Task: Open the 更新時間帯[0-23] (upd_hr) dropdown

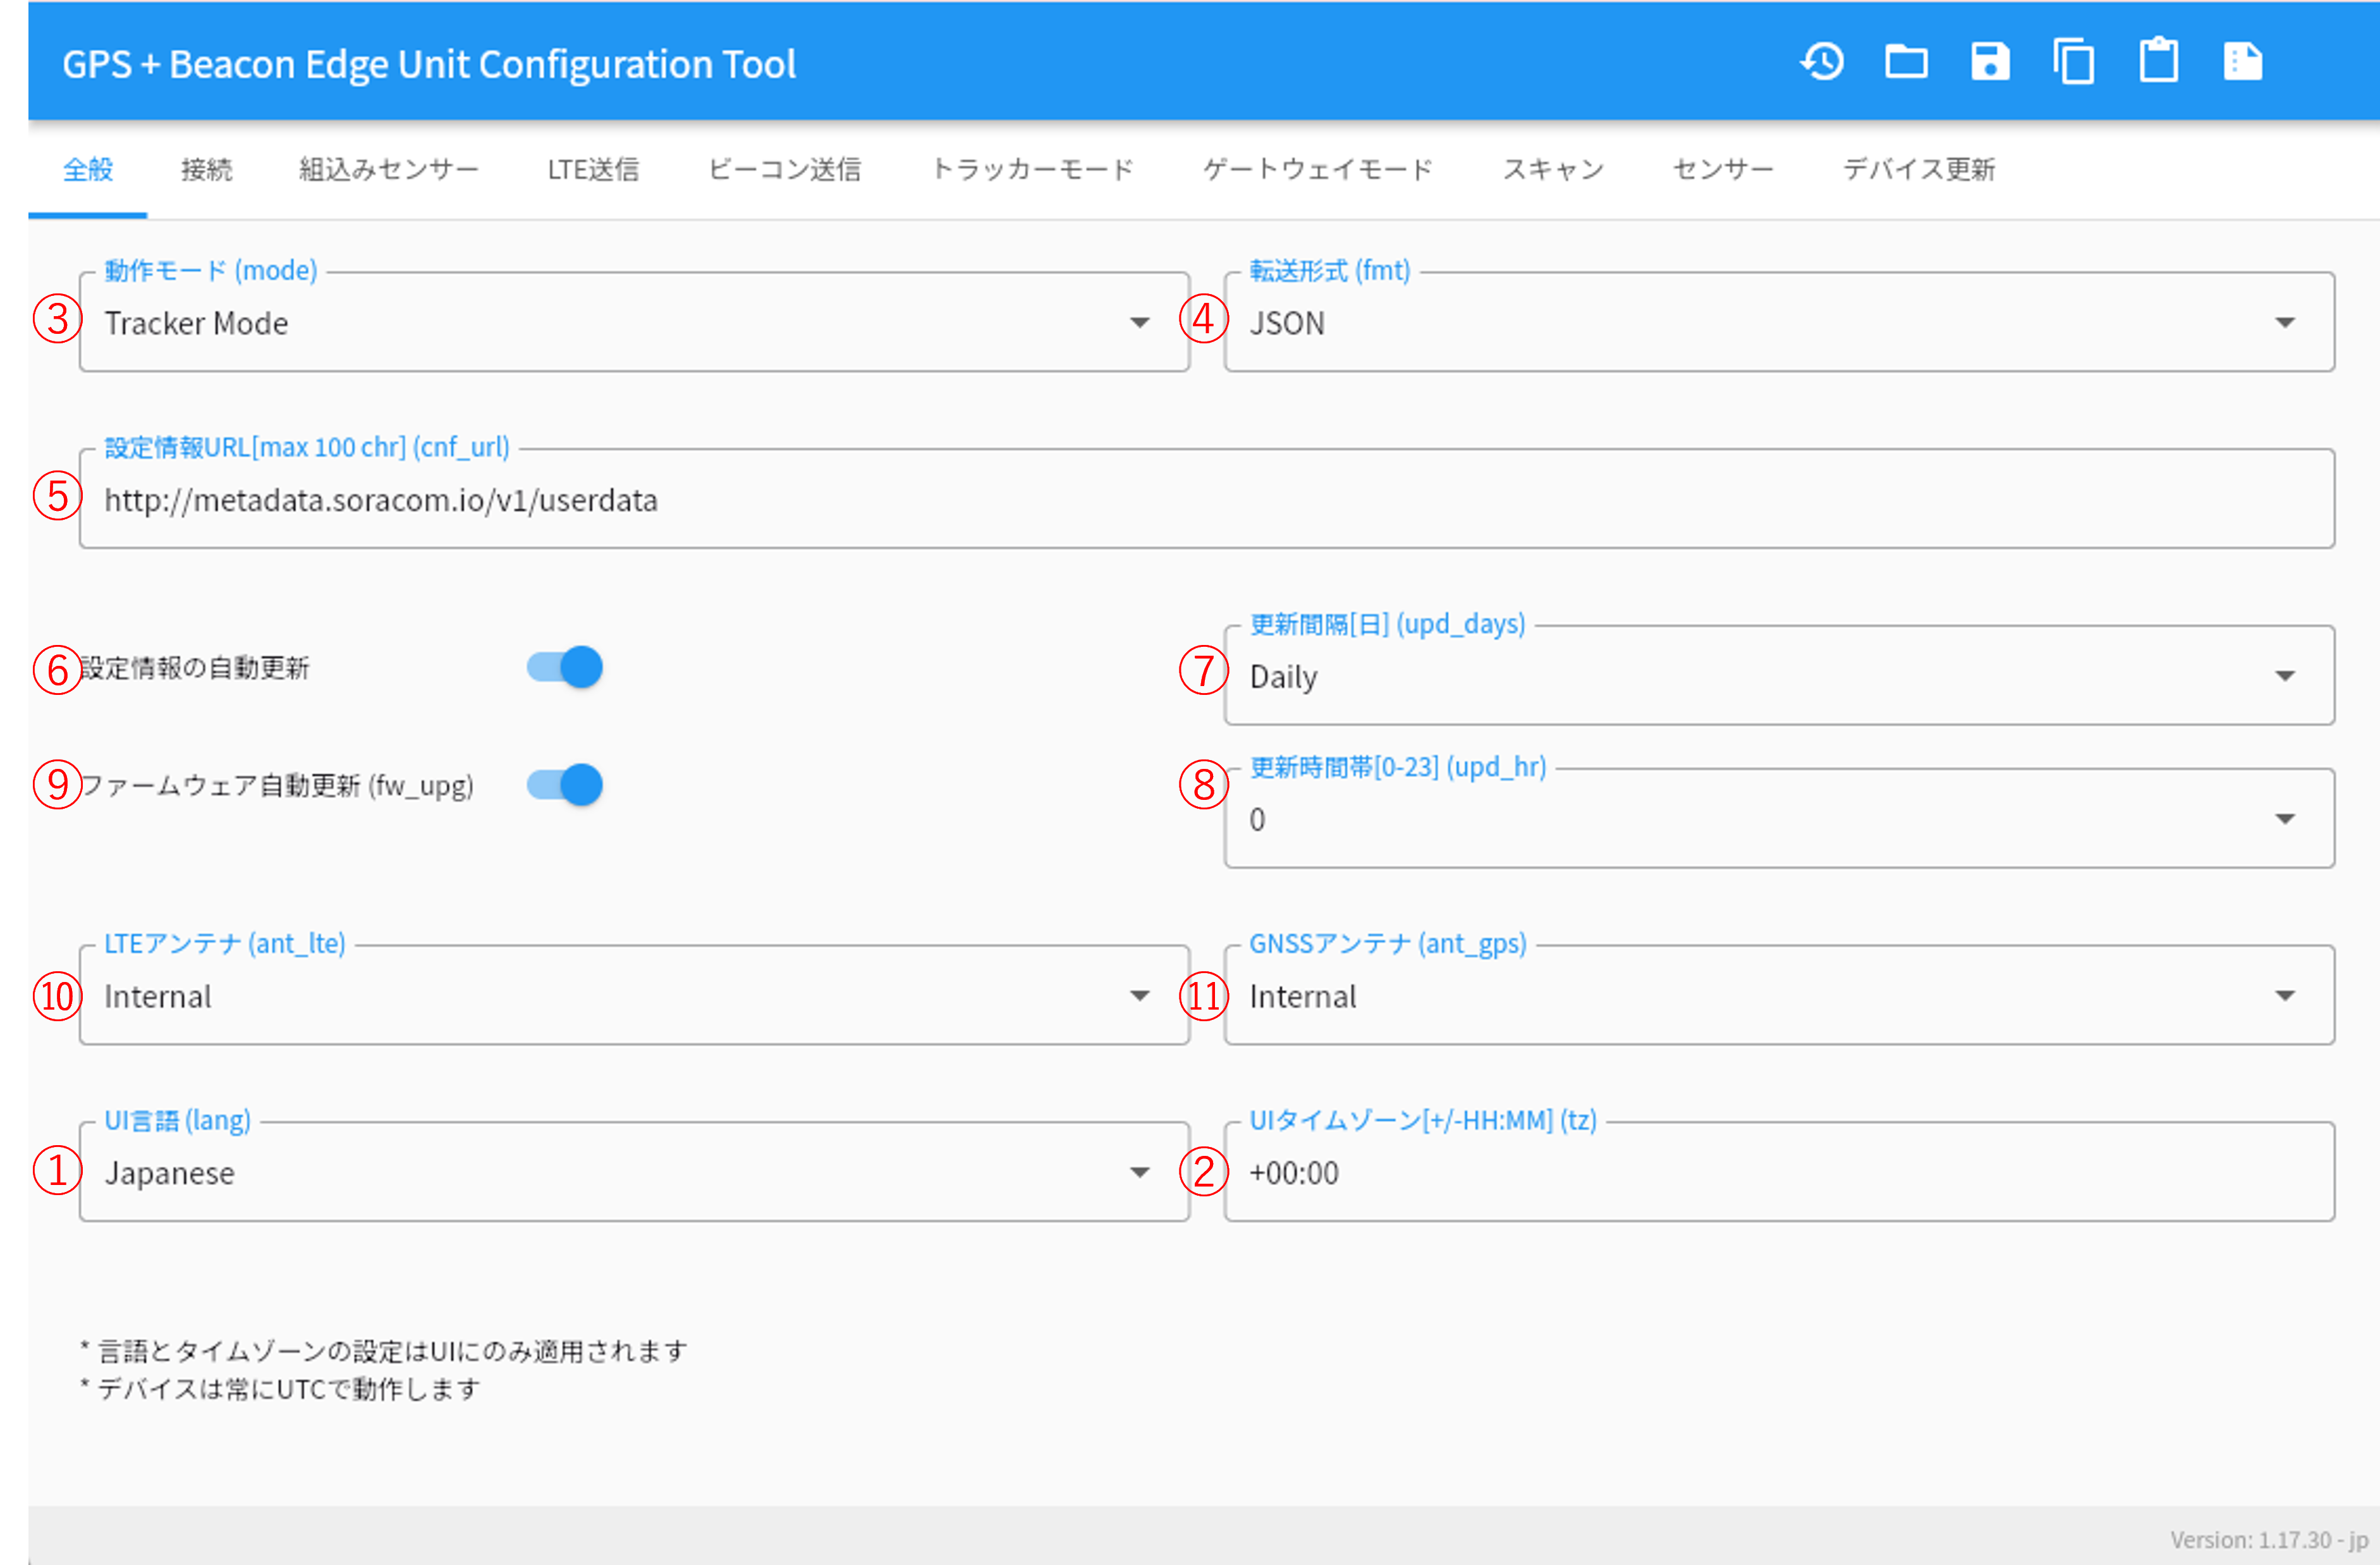Action: (1779, 818)
